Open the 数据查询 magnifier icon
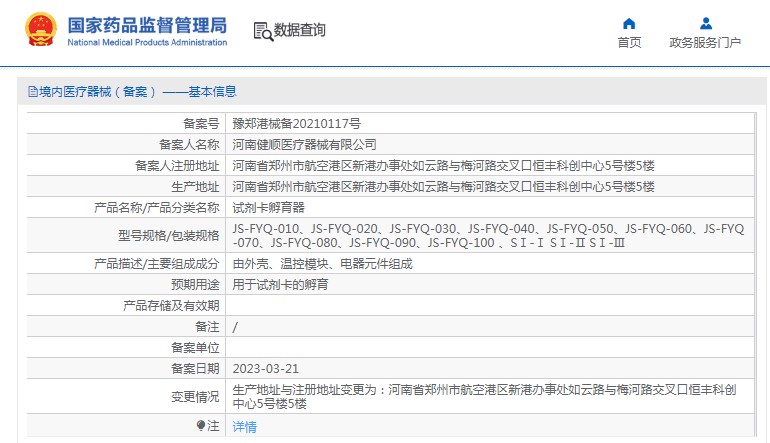This screenshot has height=443, width=770. pyautogui.click(x=263, y=31)
